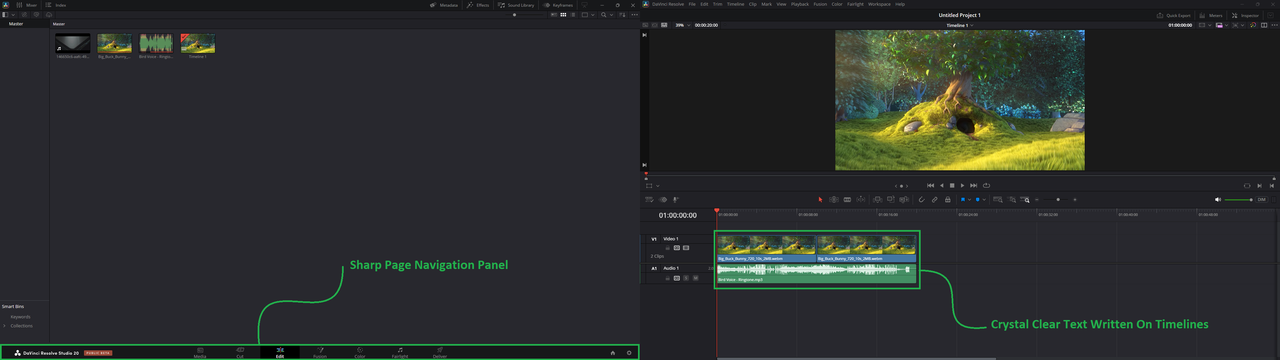Screen dimensions: 1280x360
Task: Play in reverse button
Action: pyautogui.click(x=942, y=185)
